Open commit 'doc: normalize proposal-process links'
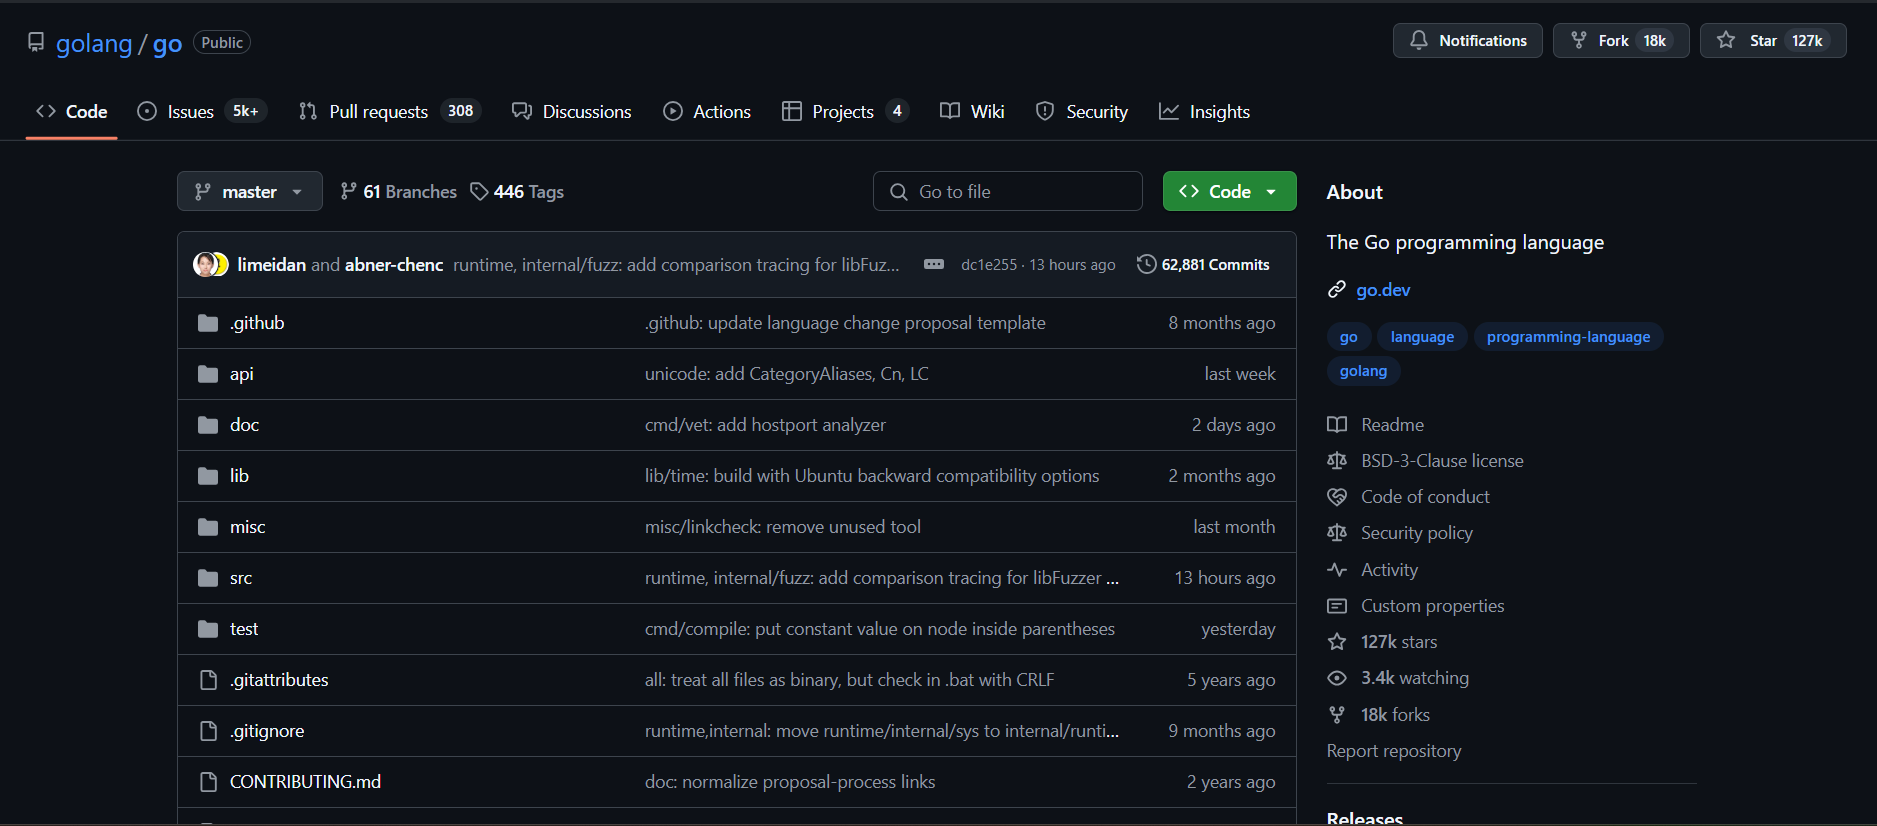 tap(789, 782)
